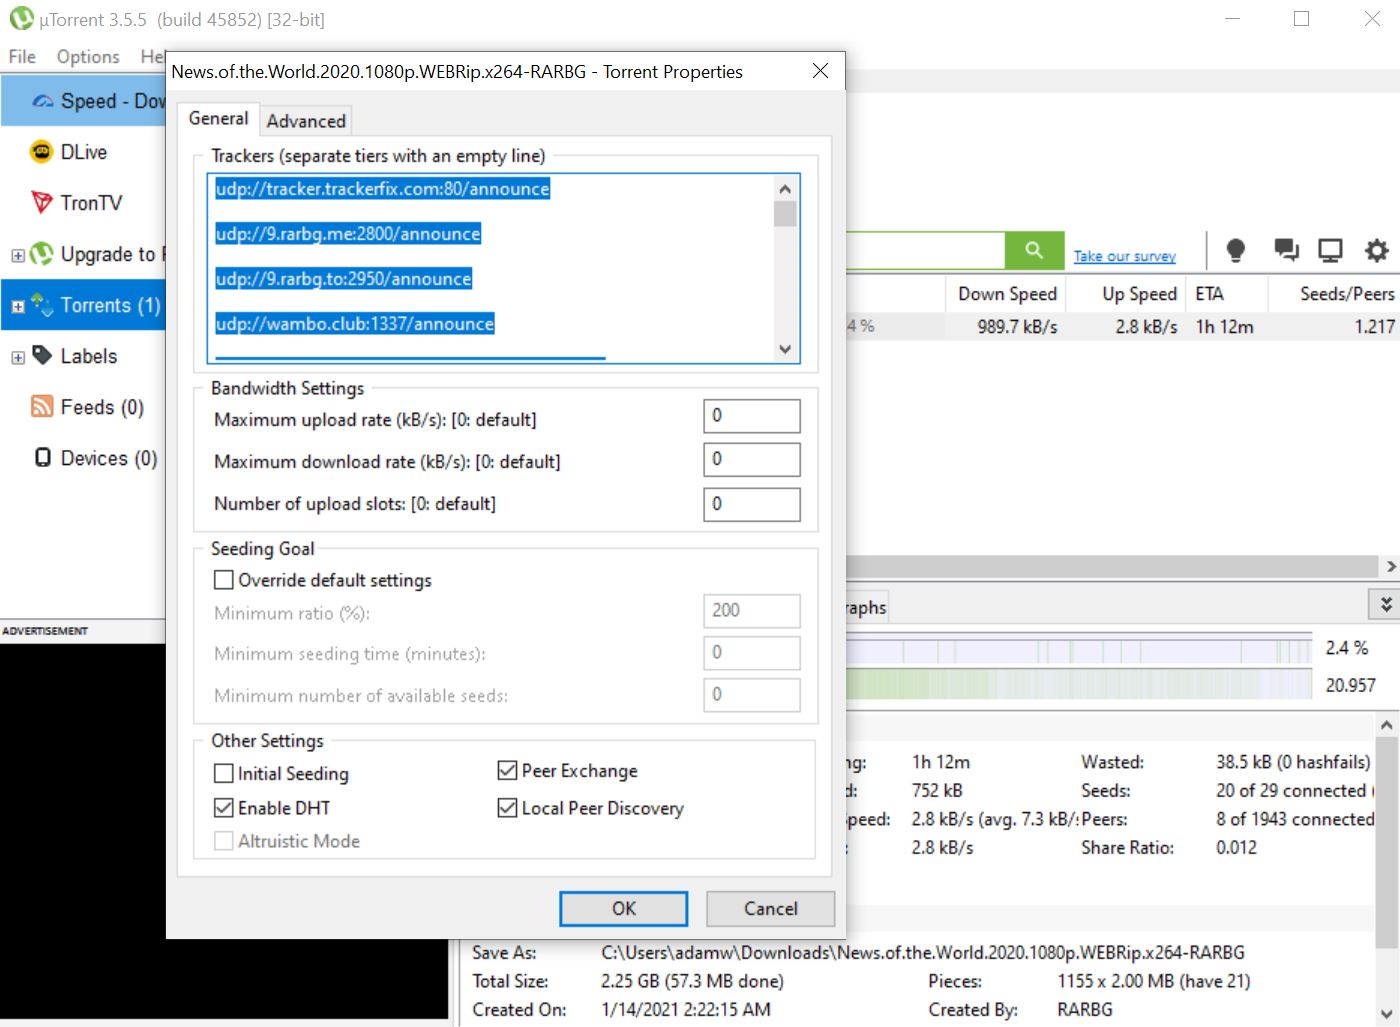Click torrent list horizontal scroll right arrow
The height and width of the screenshot is (1027, 1400).
[1390, 567]
